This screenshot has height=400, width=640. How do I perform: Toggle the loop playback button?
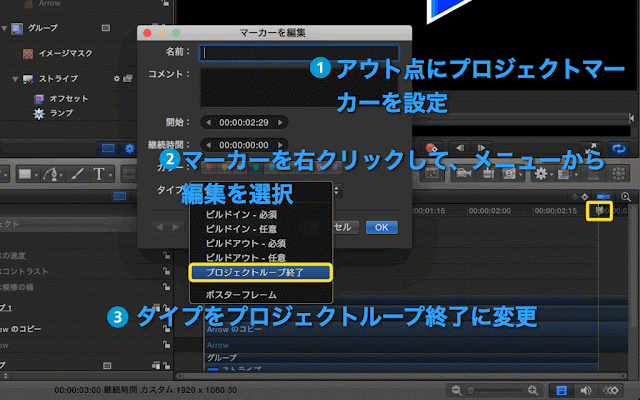tap(619, 149)
